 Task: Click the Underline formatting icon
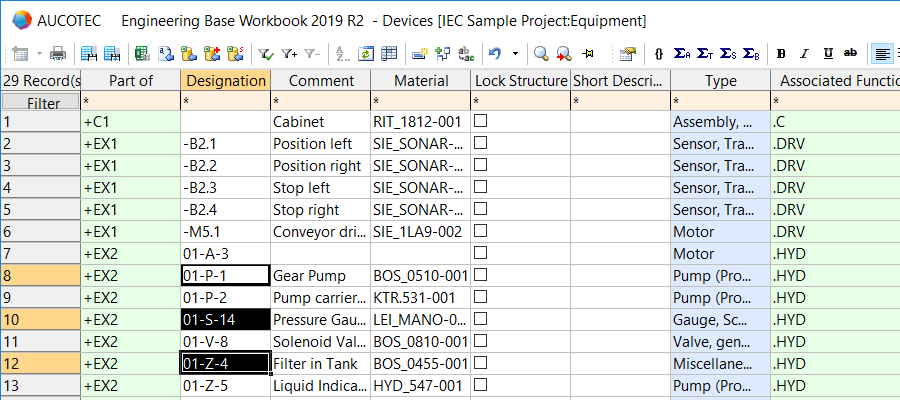828,53
